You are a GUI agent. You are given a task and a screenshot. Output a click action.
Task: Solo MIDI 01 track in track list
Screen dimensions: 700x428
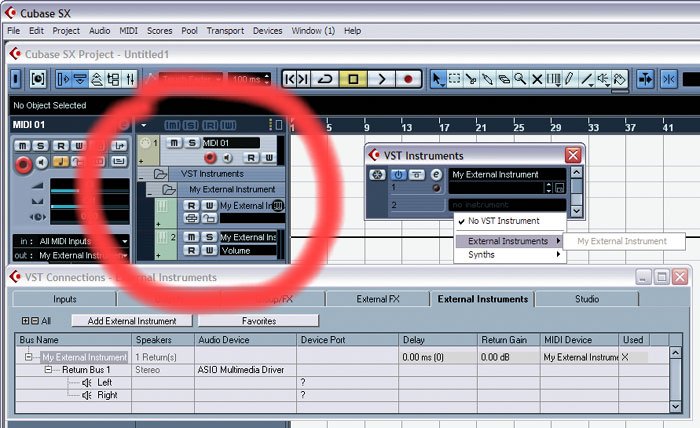pos(192,143)
